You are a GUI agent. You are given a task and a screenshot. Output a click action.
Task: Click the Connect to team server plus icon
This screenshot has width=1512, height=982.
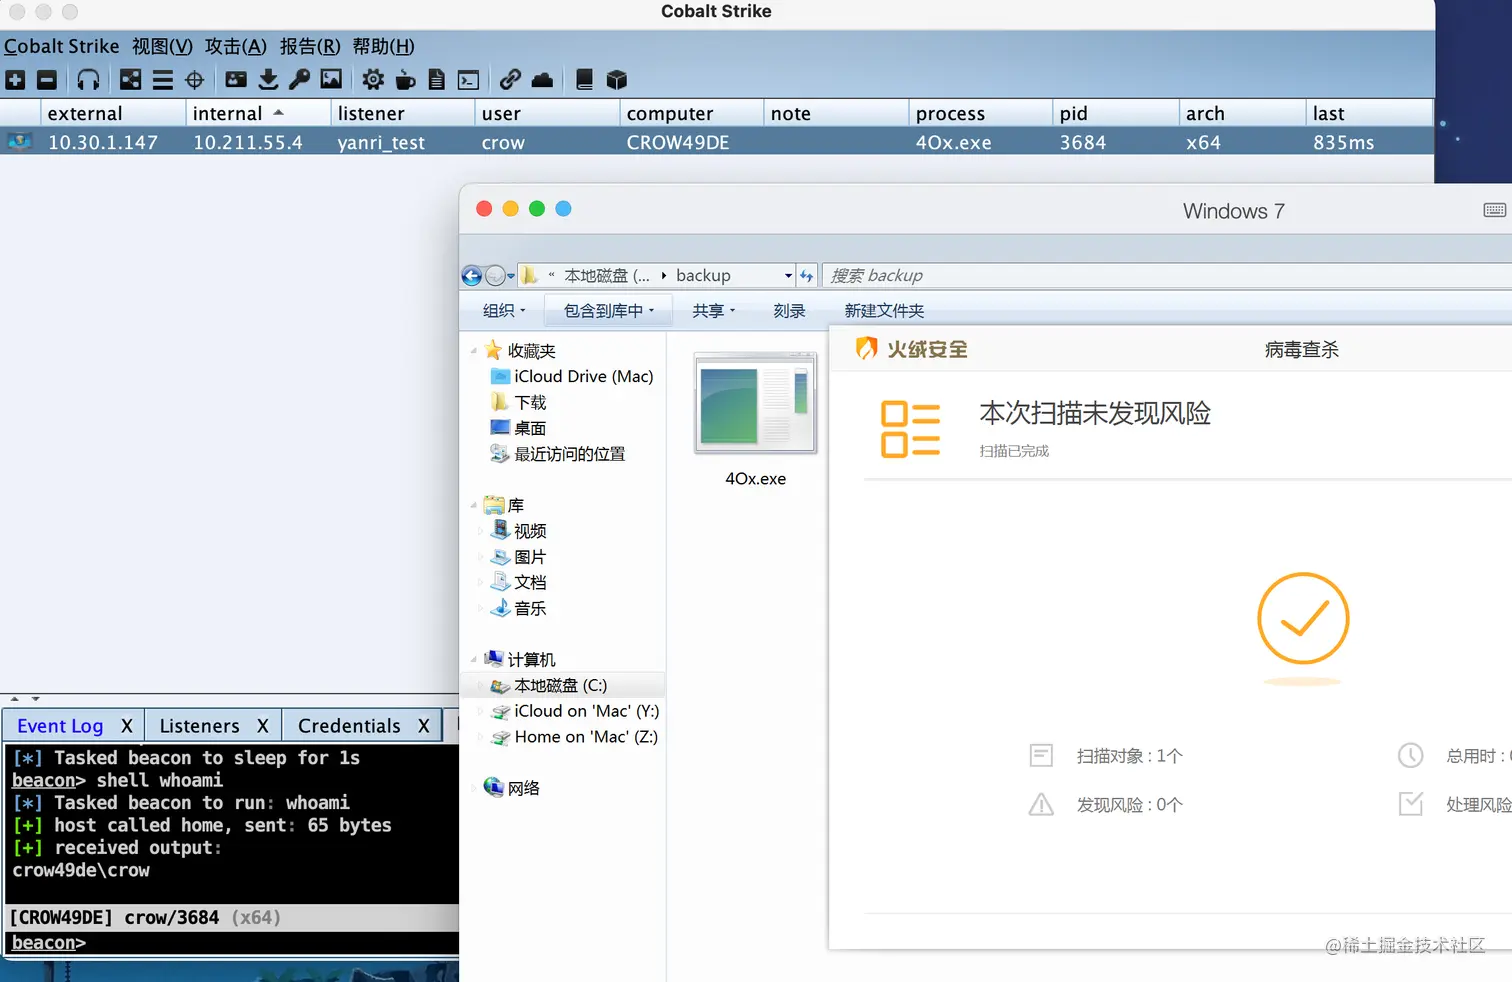click(x=15, y=80)
